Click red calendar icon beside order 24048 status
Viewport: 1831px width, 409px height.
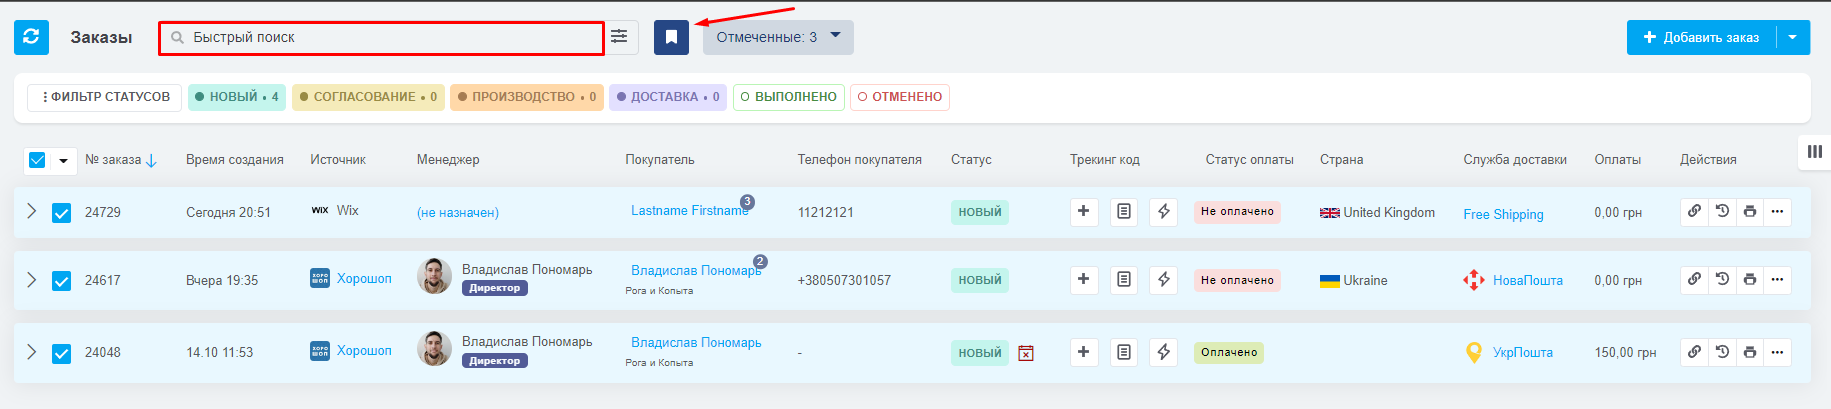click(x=1026, y=353)
